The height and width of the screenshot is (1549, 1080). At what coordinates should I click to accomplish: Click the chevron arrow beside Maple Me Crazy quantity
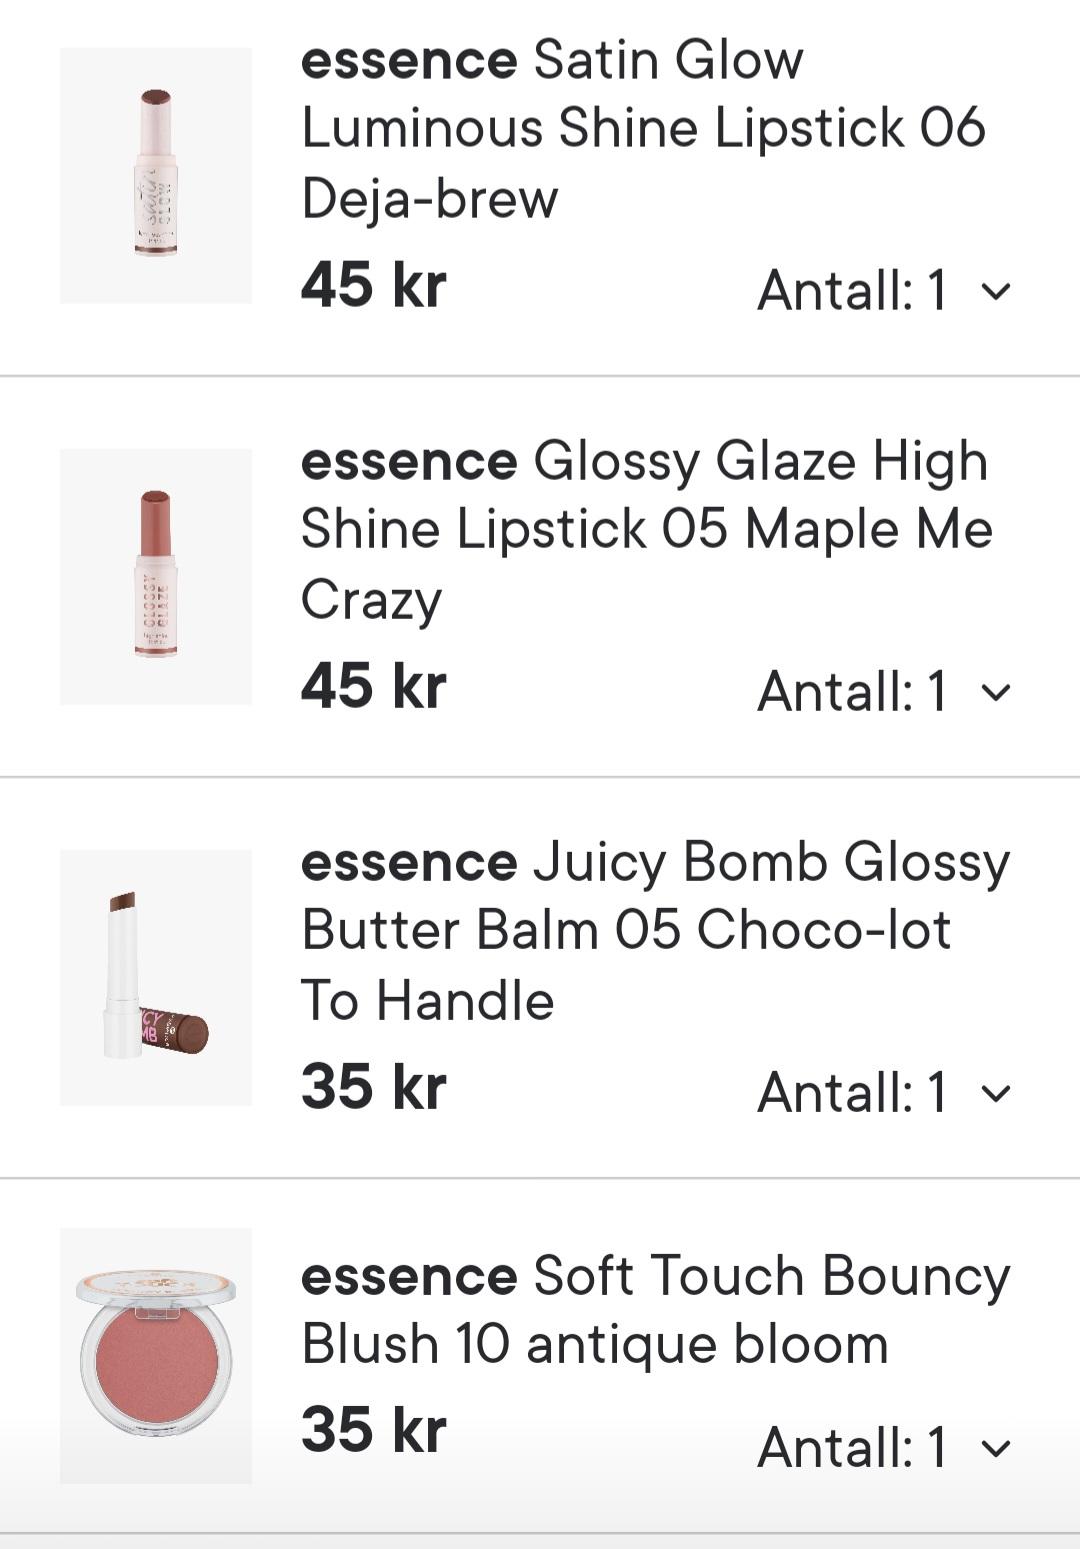coord(996,692)
